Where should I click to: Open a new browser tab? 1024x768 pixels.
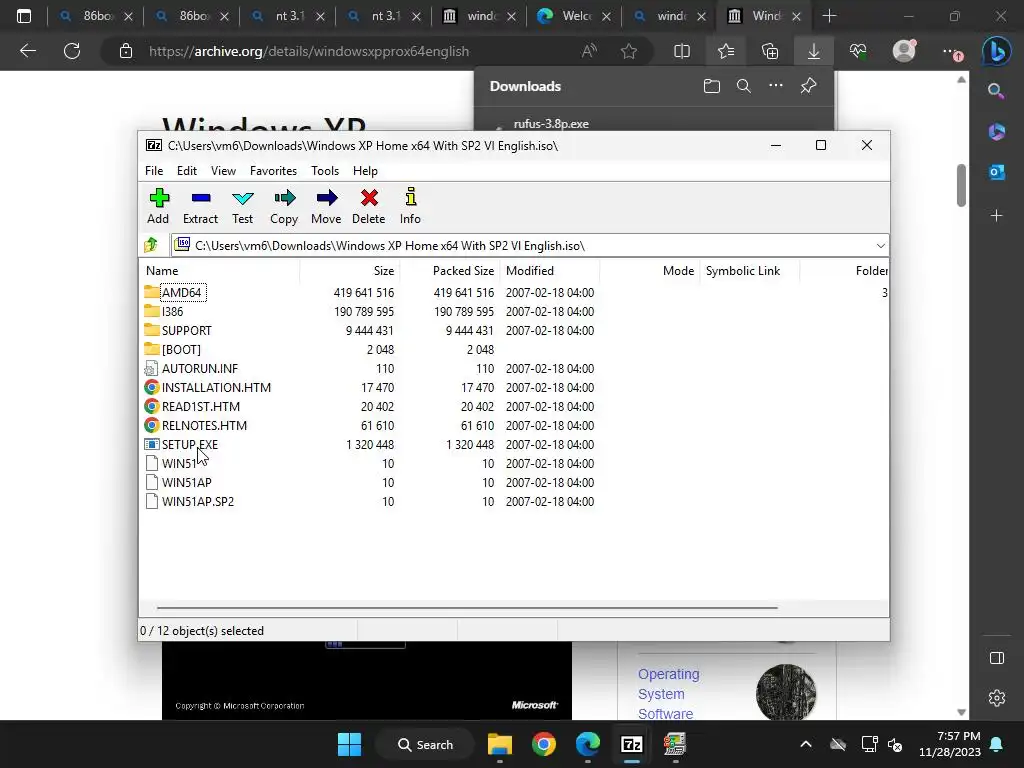tap(829, 16)
